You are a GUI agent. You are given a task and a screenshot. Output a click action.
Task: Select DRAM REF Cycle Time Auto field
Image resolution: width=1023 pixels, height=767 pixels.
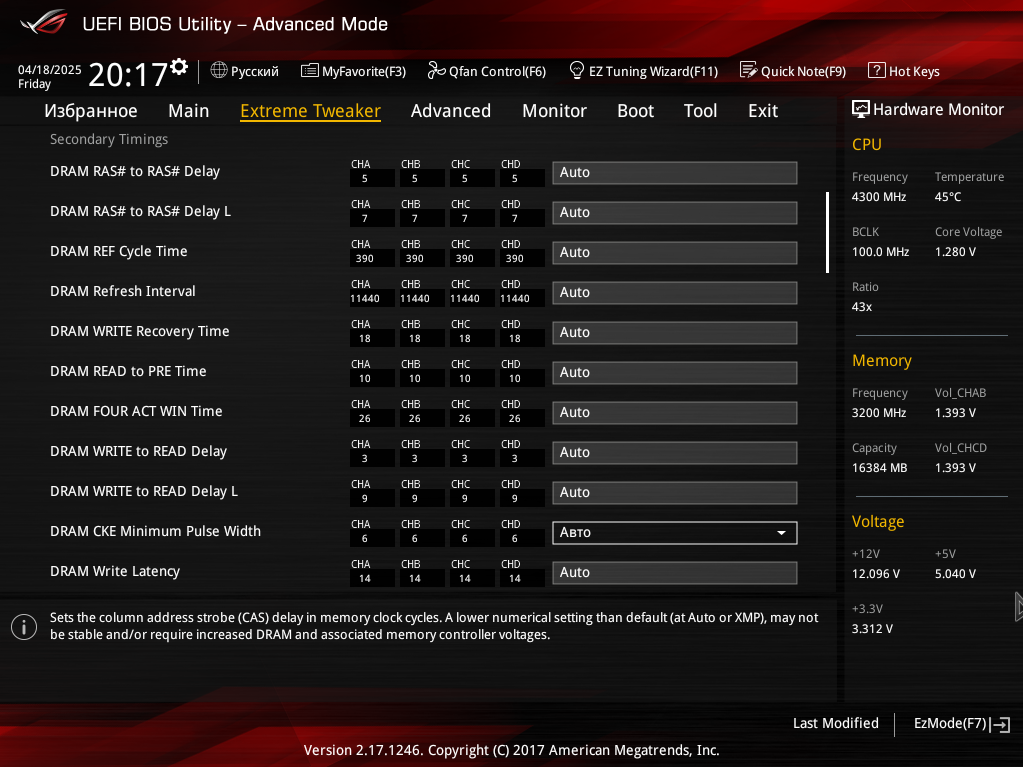(x=675, y=252)
